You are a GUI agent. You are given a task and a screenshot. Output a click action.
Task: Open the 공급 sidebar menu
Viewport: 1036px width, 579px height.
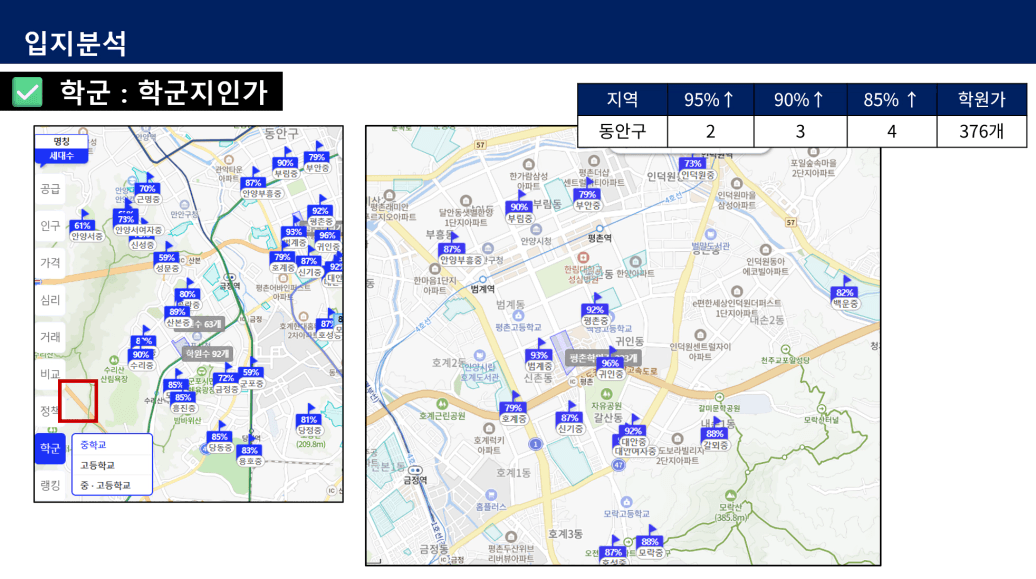50,189
